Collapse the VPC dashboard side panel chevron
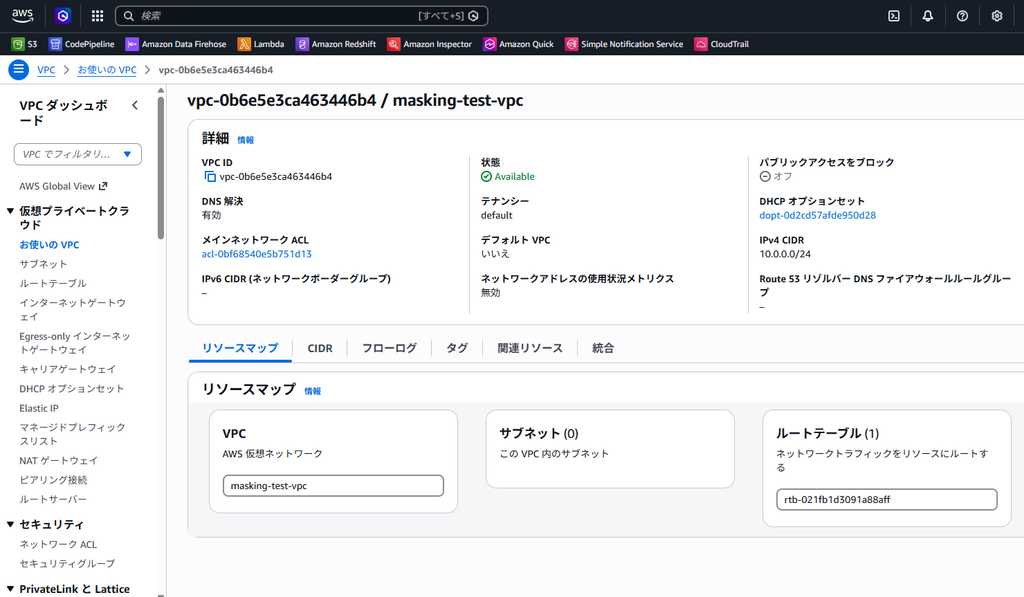Screen dimensions: 1024x597 coord(135,105)
